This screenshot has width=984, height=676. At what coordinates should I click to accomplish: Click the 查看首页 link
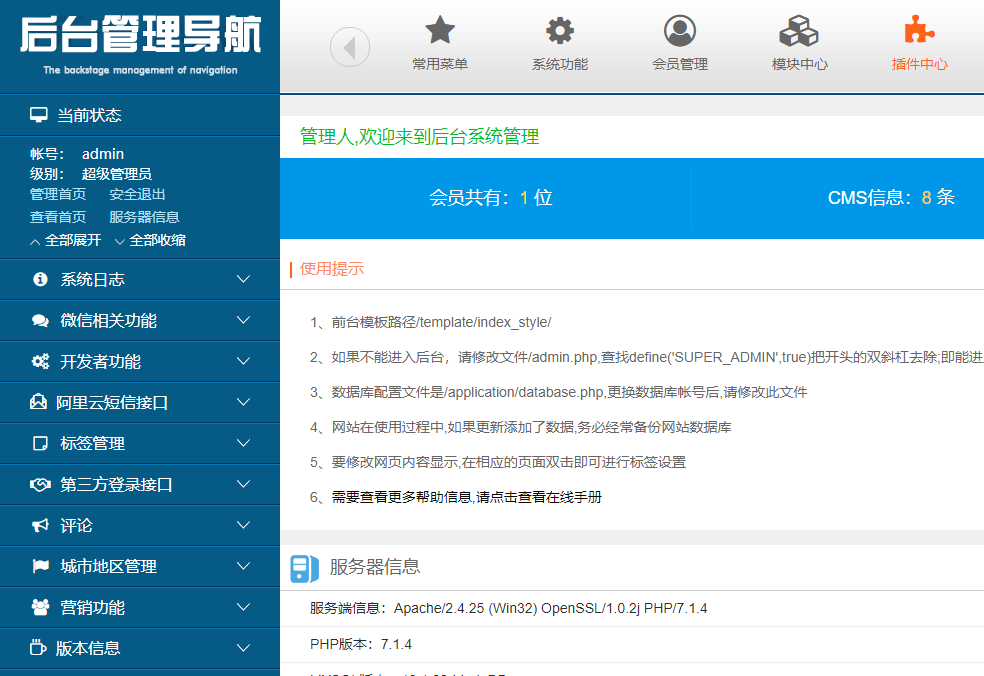click(x=58, y=217)
